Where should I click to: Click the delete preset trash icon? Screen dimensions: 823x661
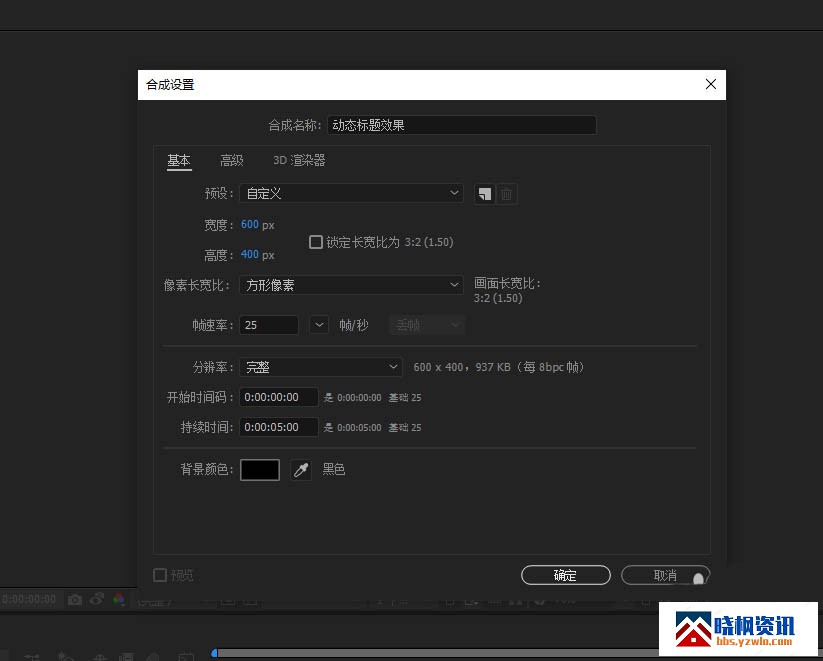[507, 194]
